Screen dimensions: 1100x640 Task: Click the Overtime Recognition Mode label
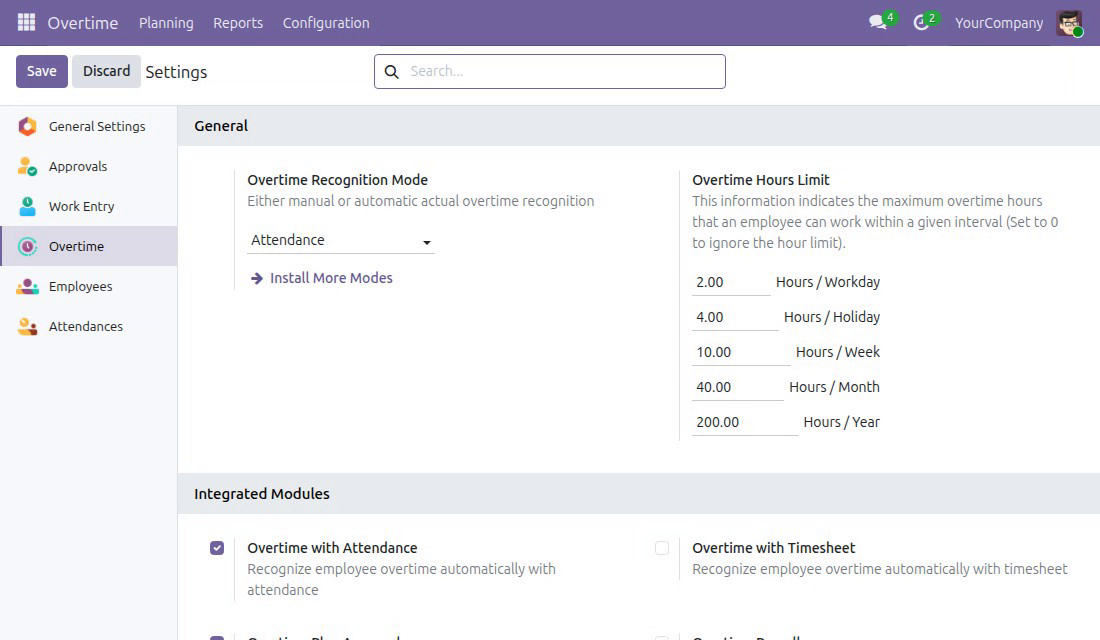pos(337,180)
